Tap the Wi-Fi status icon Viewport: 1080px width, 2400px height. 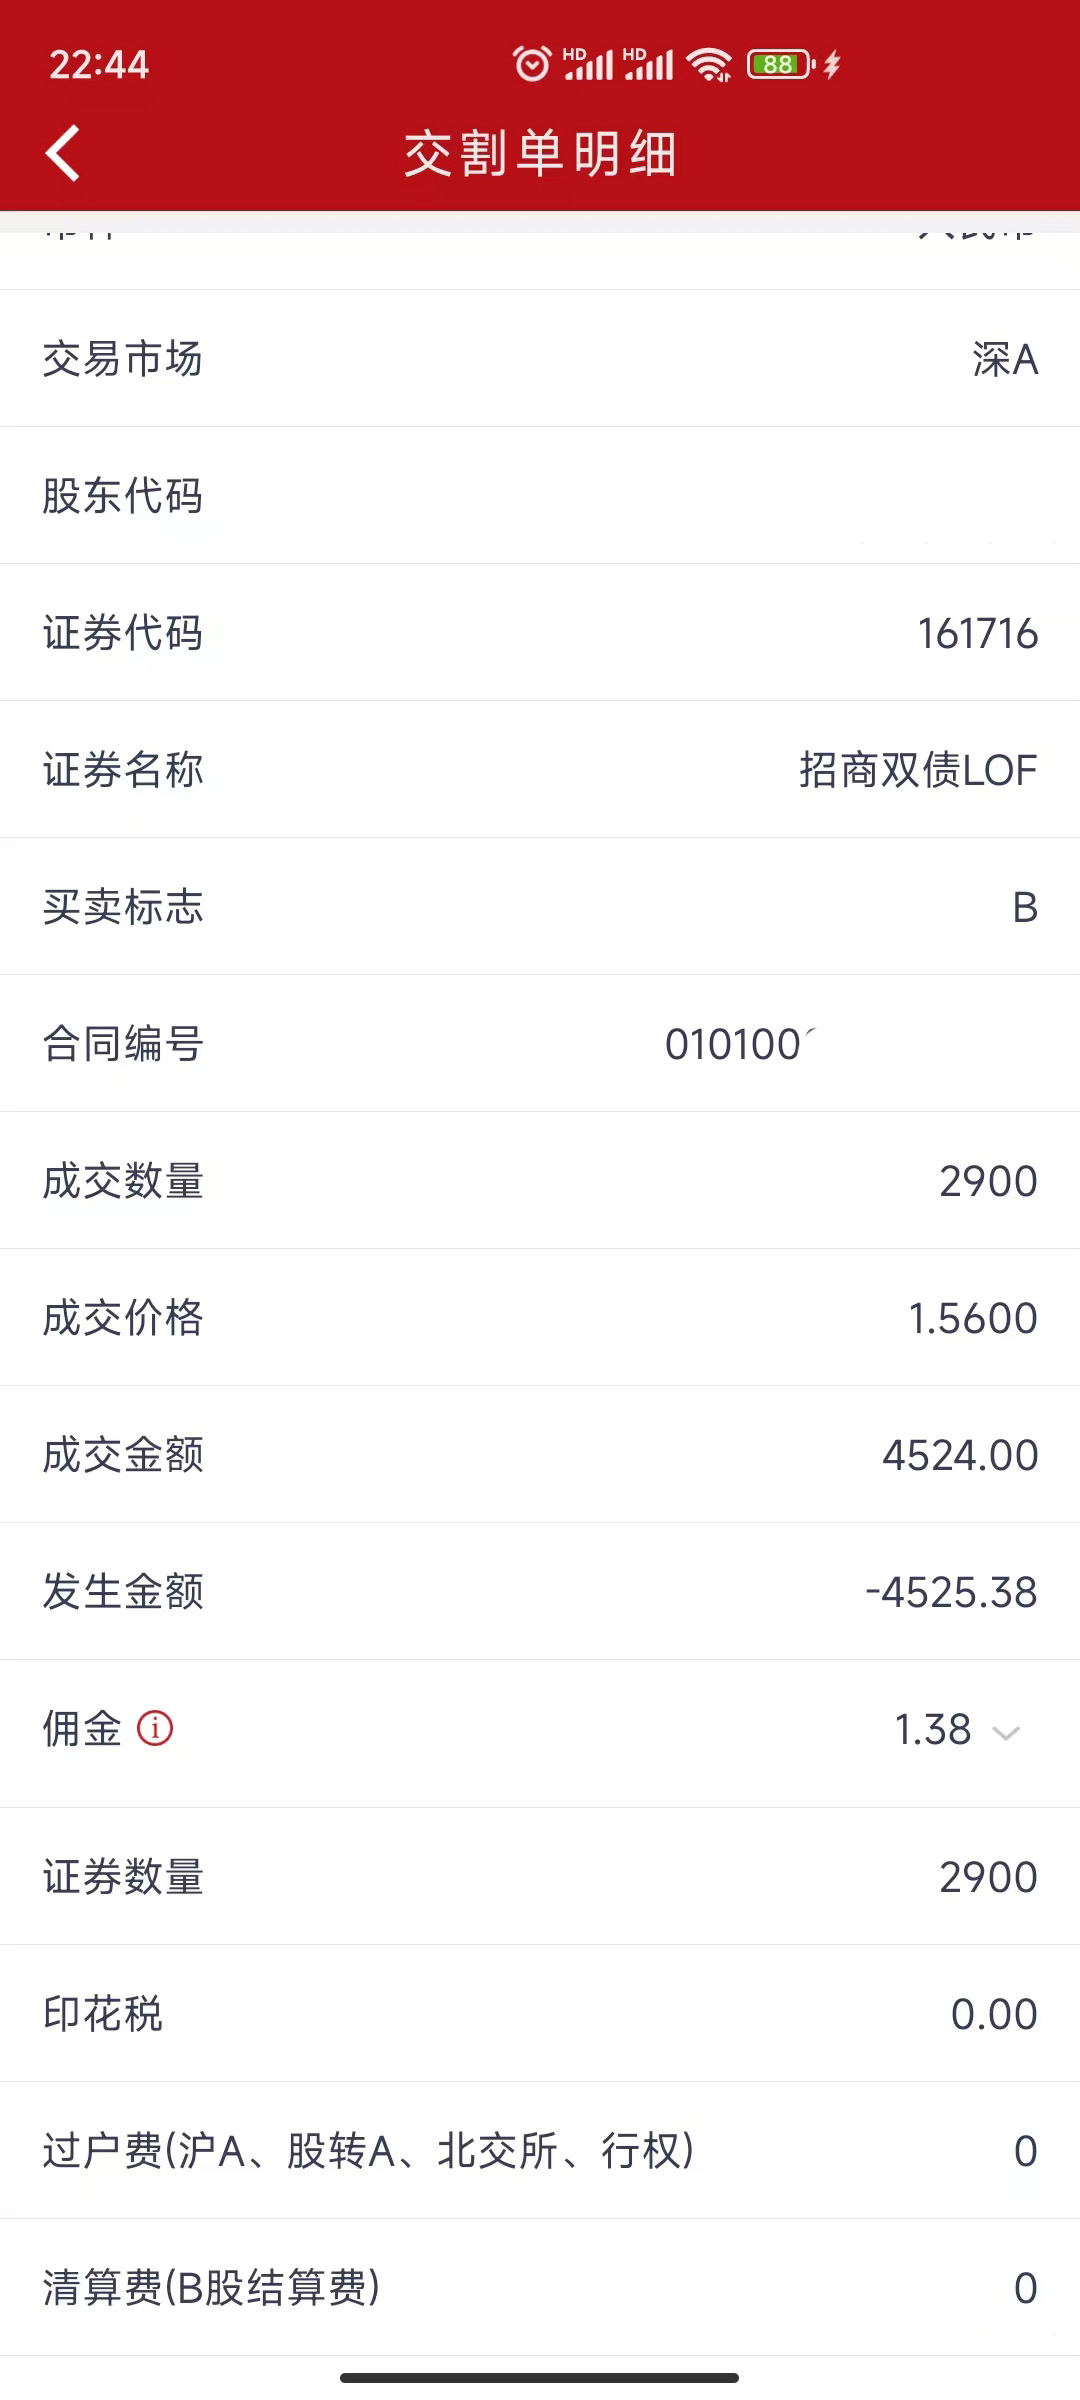point(709,65)
